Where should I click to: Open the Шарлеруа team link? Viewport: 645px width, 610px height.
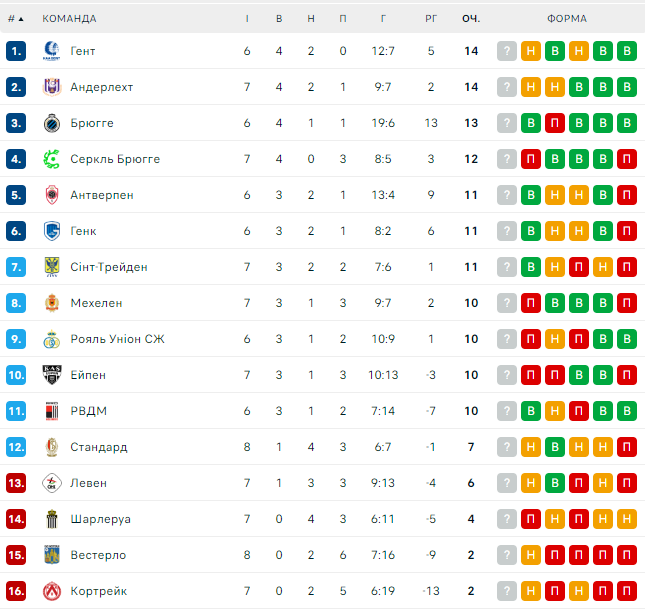click(100, 519)
